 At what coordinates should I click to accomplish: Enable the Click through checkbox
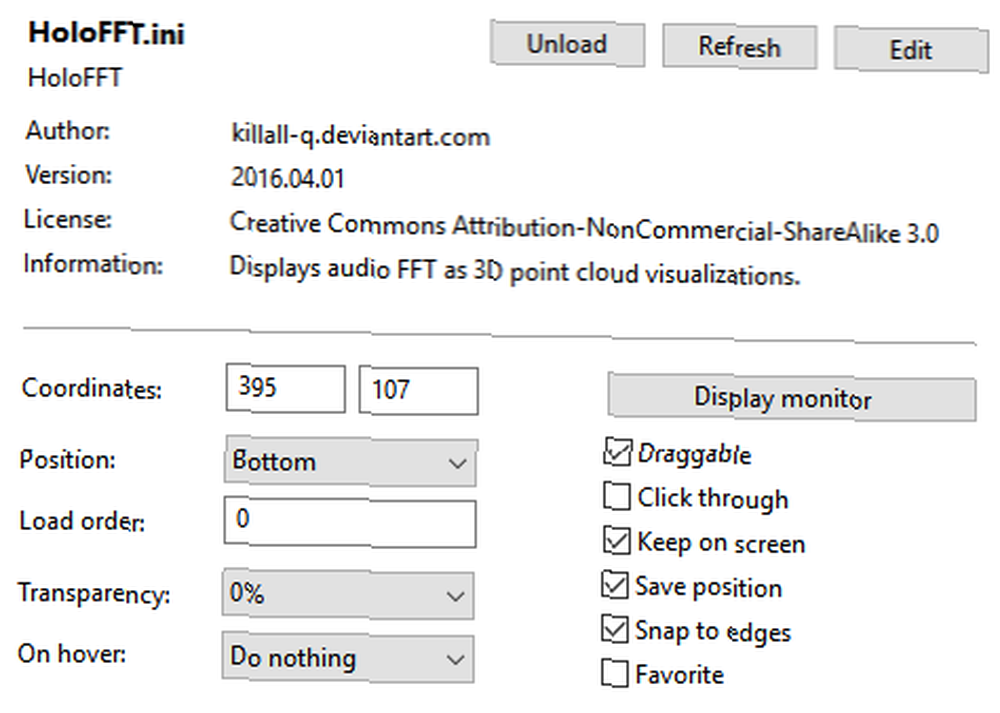point(616,496)
